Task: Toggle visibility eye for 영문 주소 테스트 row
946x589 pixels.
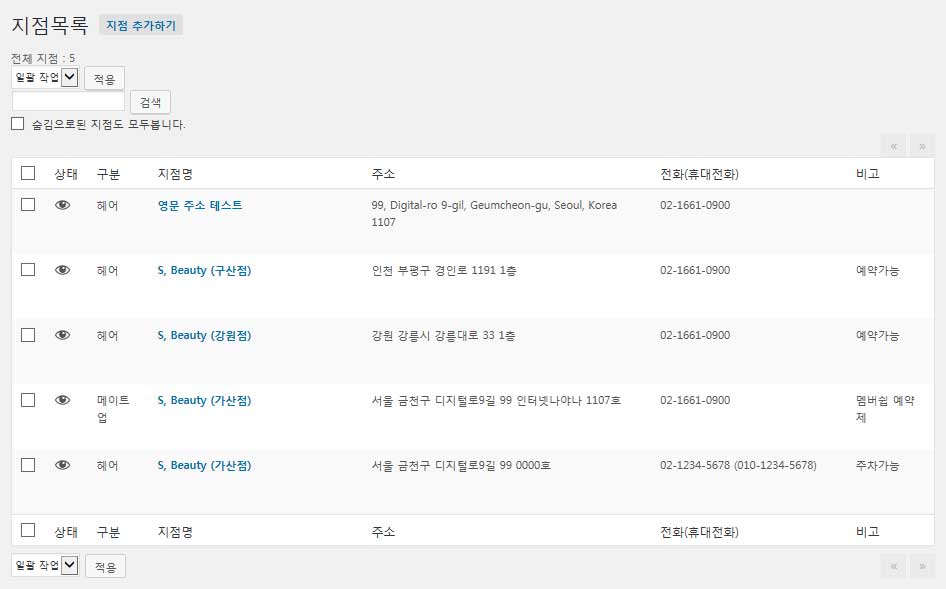Action: pyautogui.click(x=62, y=205)
